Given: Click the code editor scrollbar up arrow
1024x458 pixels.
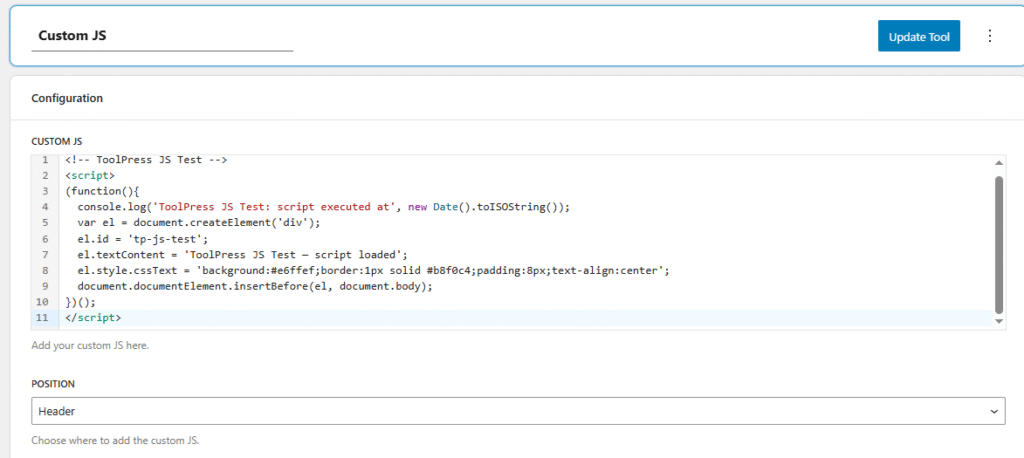Looking at the screenshot, I should (x=998, y=163).
